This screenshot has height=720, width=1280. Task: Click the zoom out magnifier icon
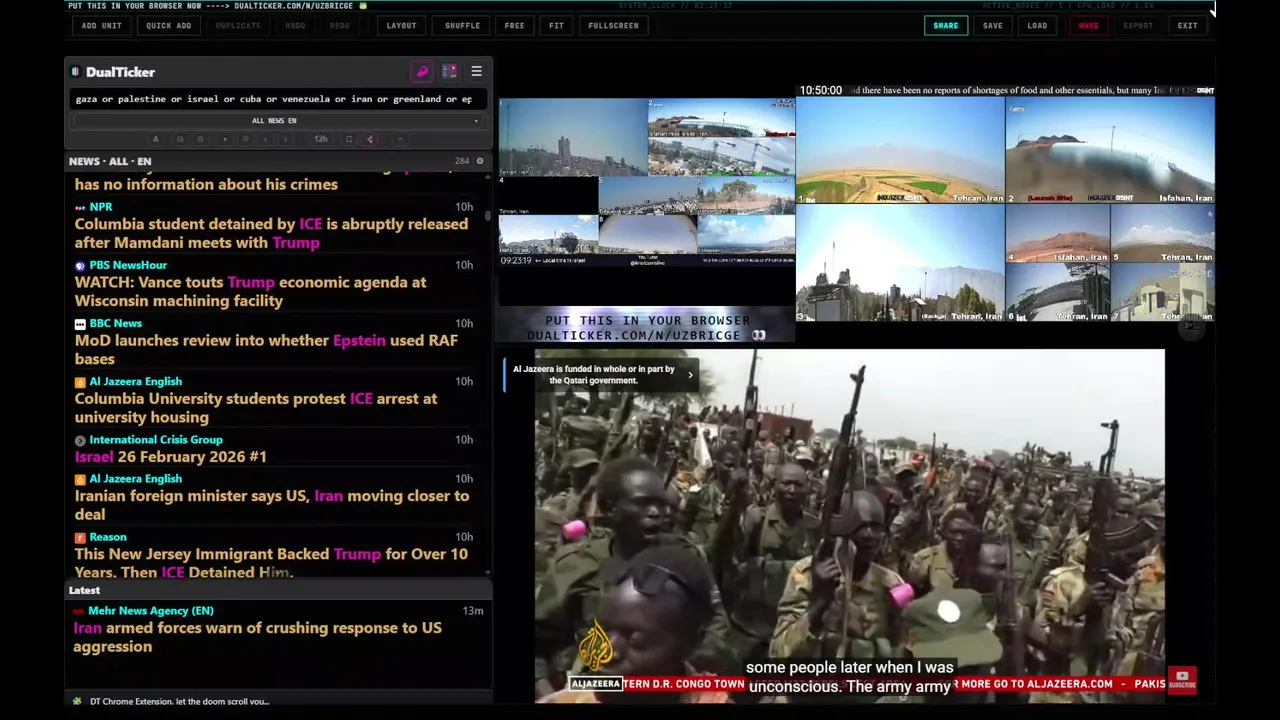(x=180, y=139)
